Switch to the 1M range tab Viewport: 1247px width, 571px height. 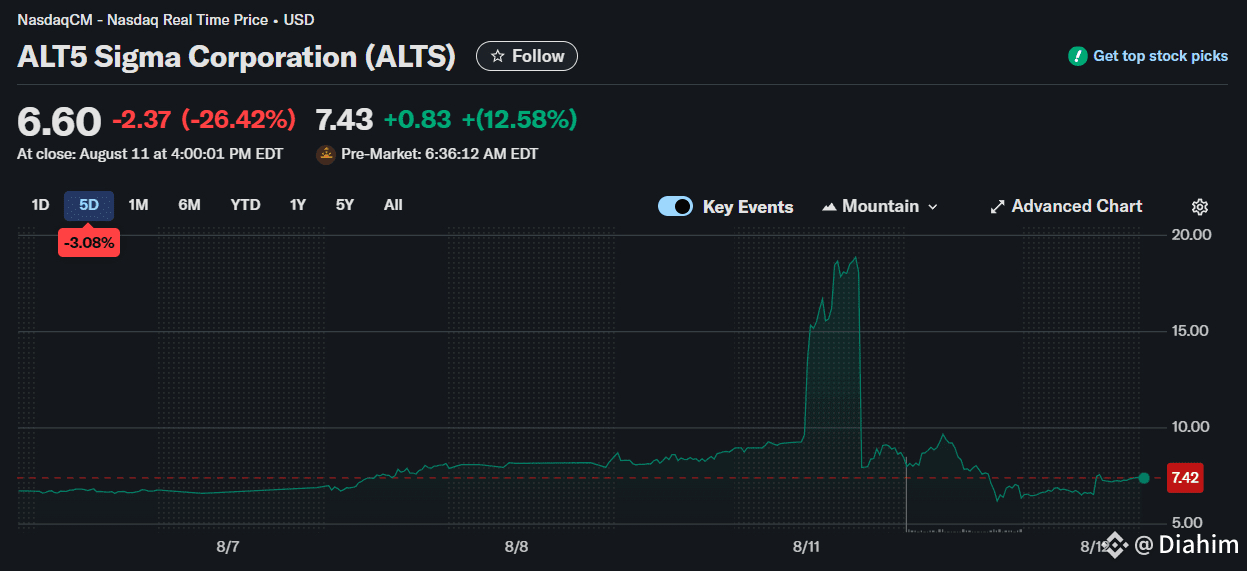[138, 205]
